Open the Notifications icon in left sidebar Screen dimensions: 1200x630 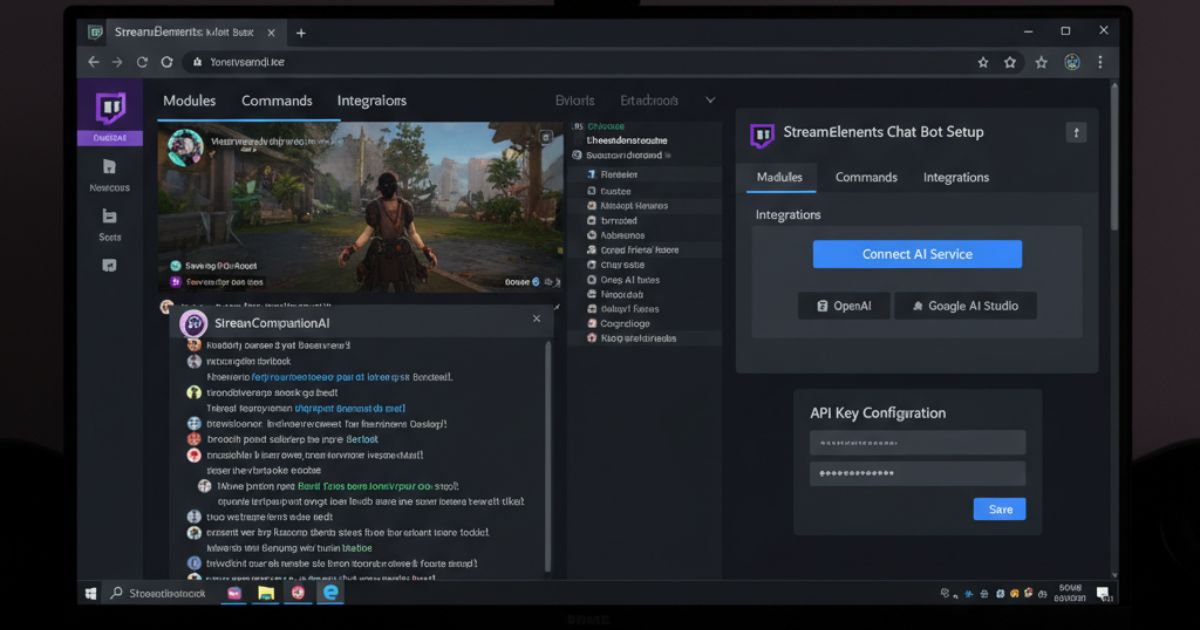[109, 166]
